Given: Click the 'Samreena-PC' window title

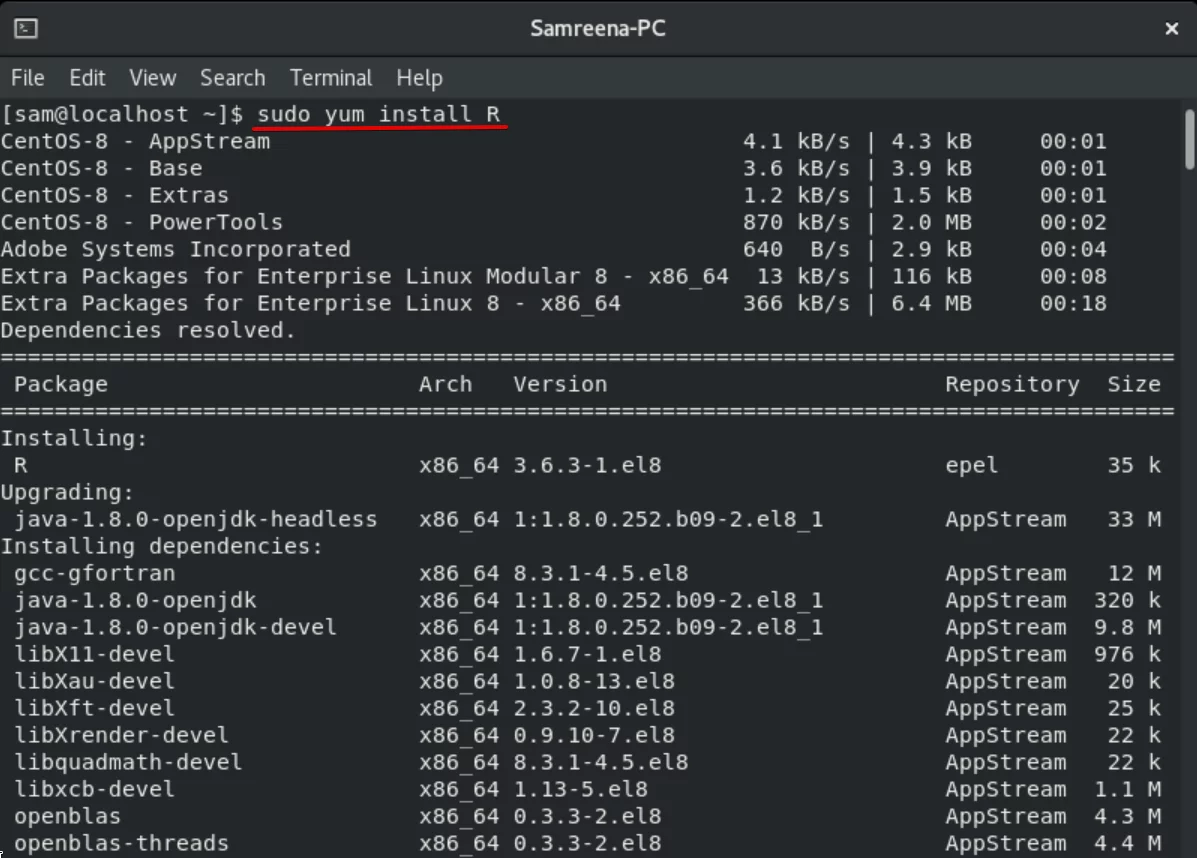Looking at the screenshot, I should (598, 28).
